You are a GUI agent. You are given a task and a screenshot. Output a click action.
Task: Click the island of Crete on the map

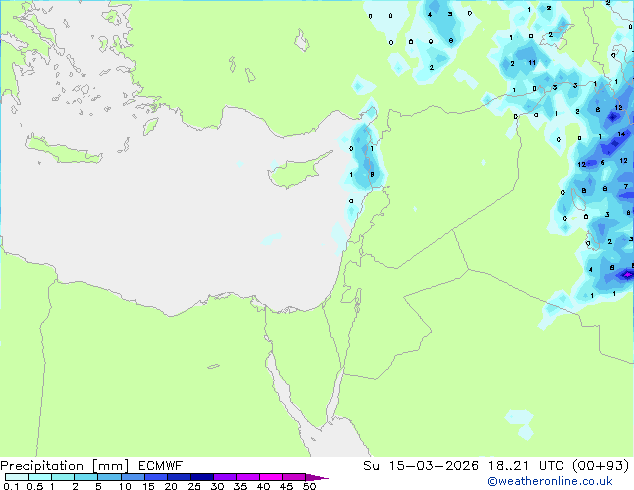pos(63,150)
